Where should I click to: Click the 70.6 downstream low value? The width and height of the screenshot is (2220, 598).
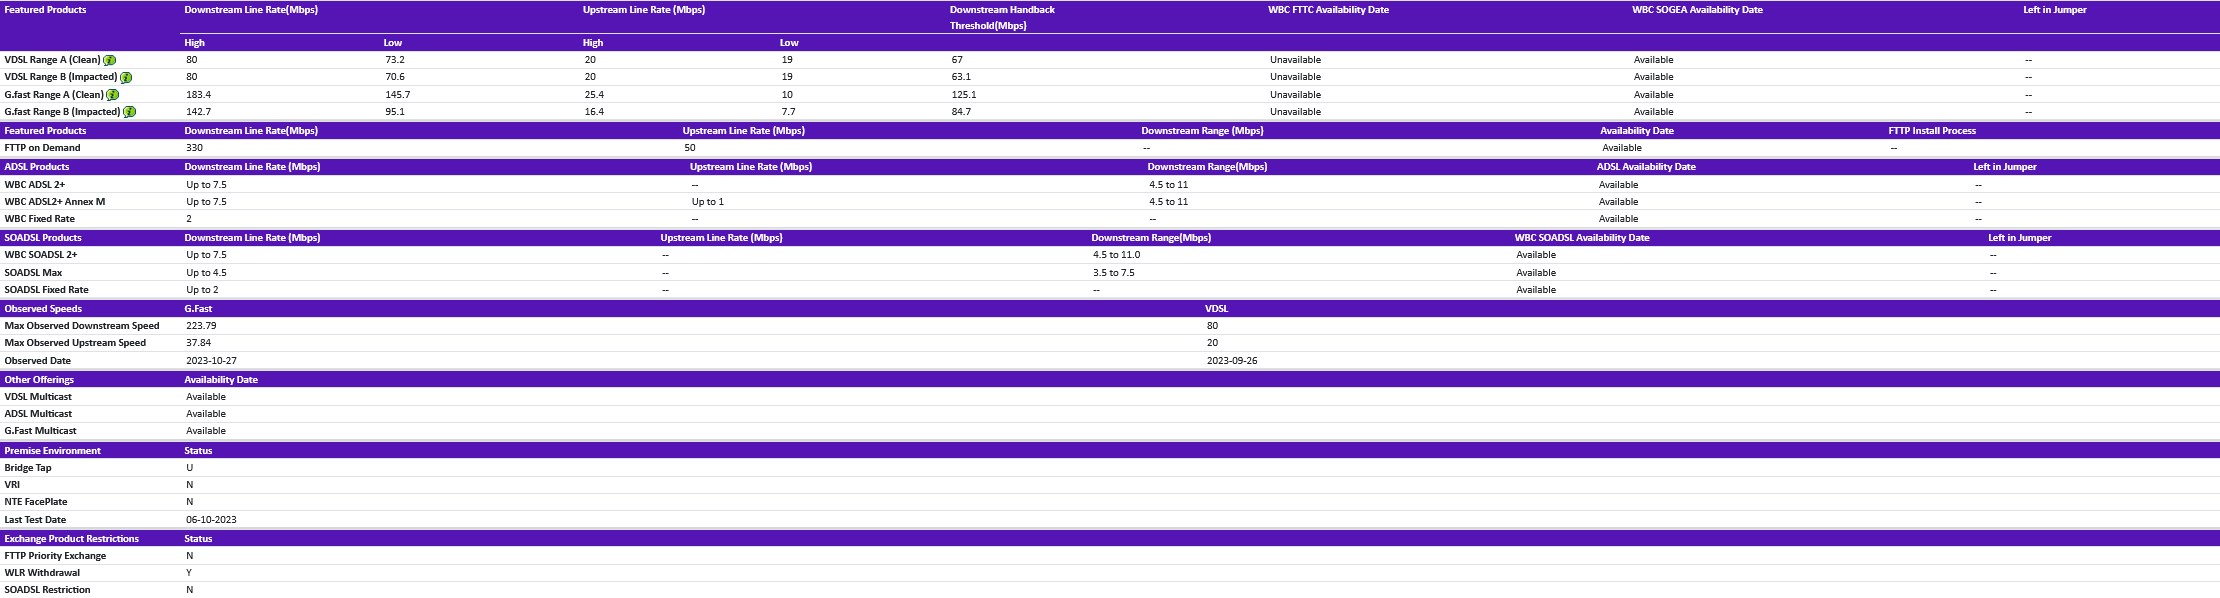tap(395, 77)
